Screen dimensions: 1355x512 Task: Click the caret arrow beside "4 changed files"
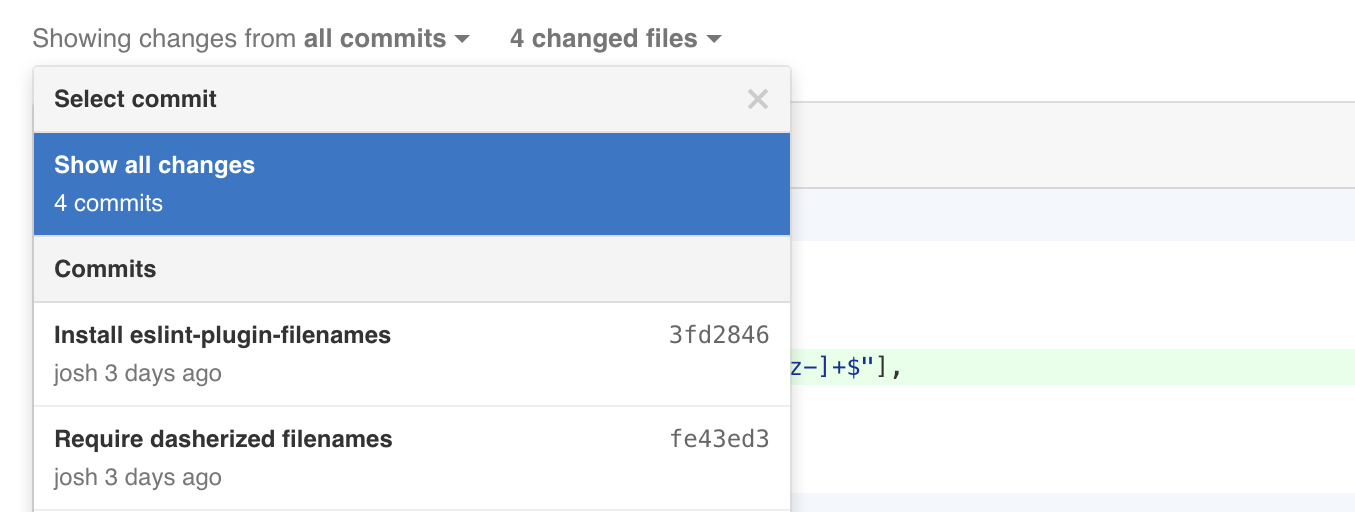pos(714,39)
